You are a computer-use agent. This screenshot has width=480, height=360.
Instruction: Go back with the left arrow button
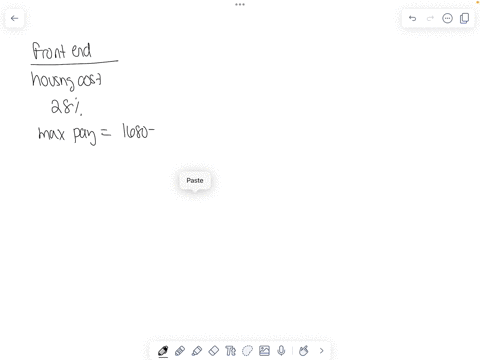(x=14, y=18)
